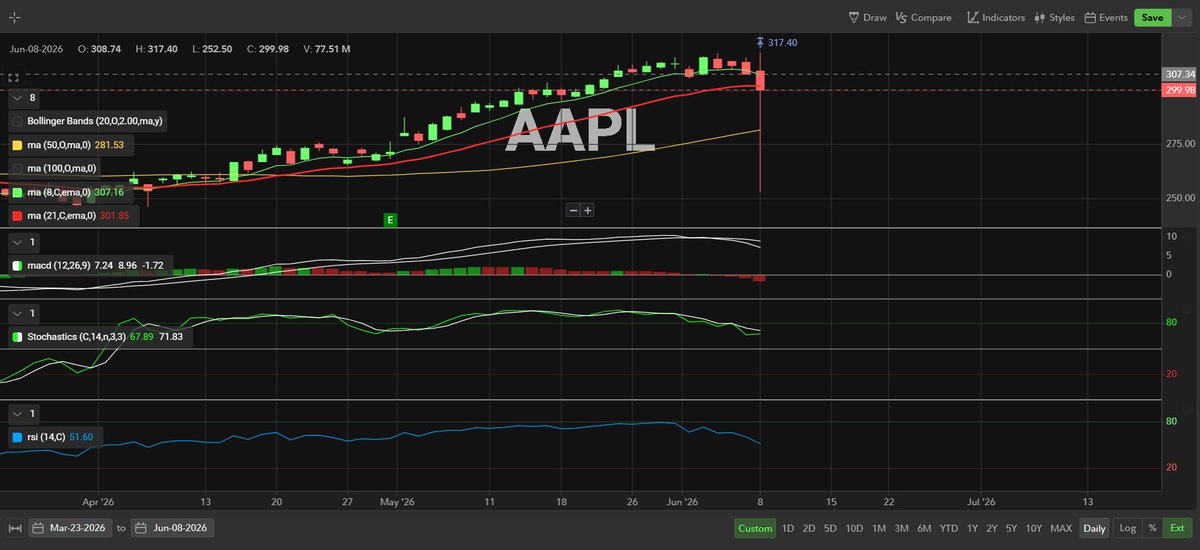The height and width of the screenshot is (550, 1200).
Task: Open the Events menu
Action: 1106,17
